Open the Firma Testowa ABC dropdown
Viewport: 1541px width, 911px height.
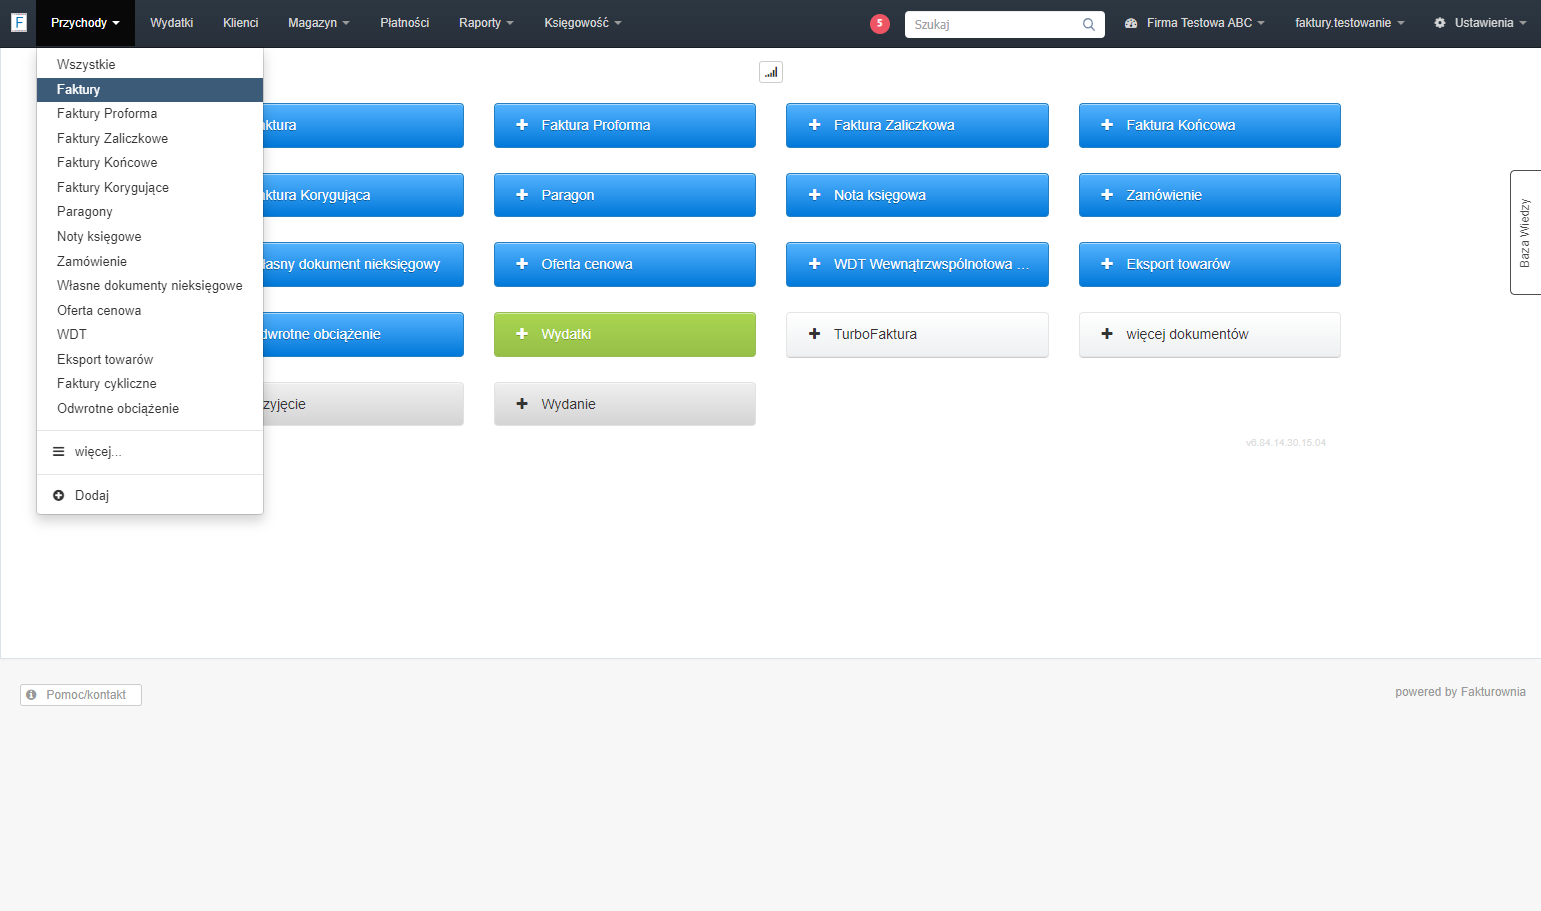[x=1195, y=23]
